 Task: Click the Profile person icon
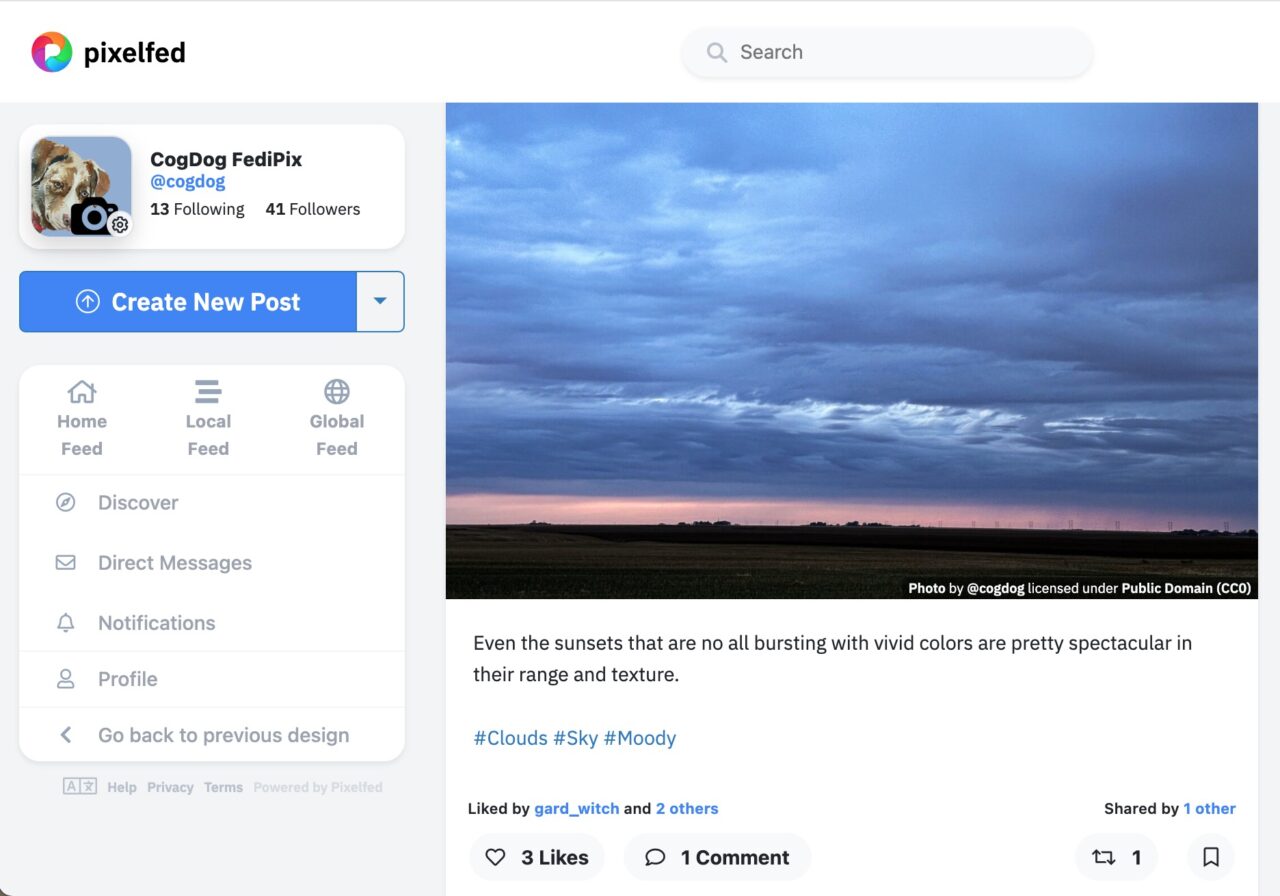[65, 679]
